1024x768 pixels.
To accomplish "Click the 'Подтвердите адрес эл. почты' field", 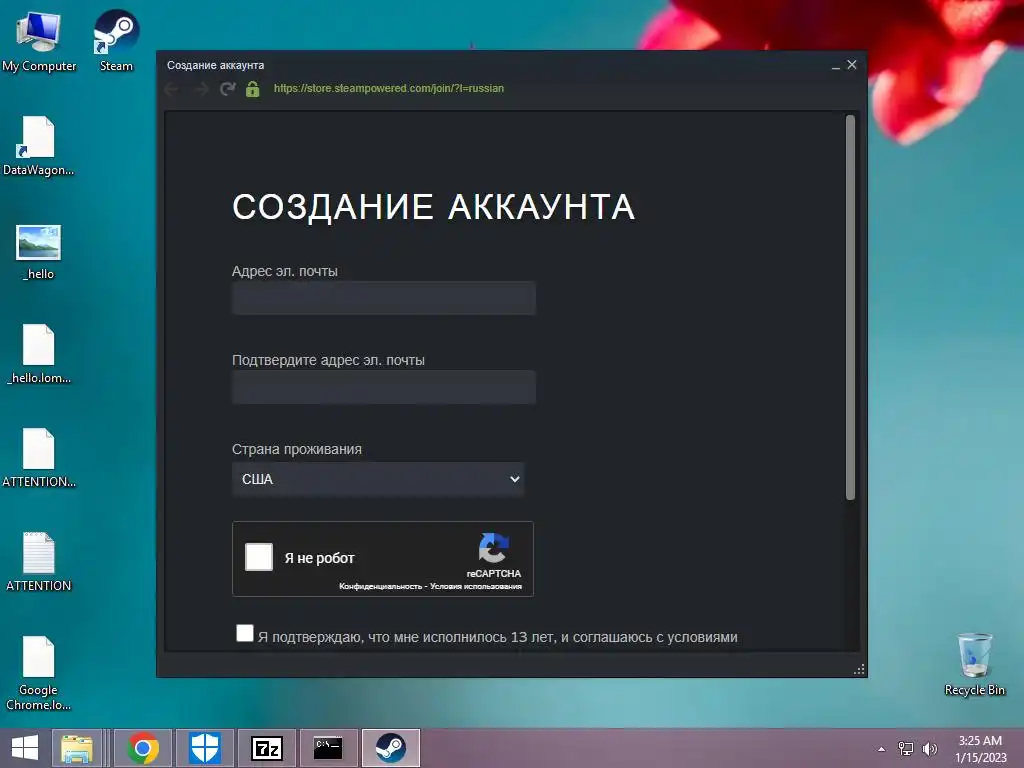I will point(384,387).
